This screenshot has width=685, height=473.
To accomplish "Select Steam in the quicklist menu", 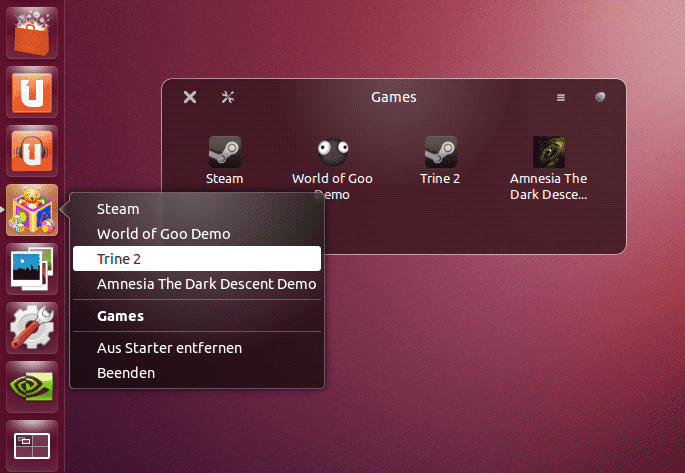I will [x=118, y=209].
